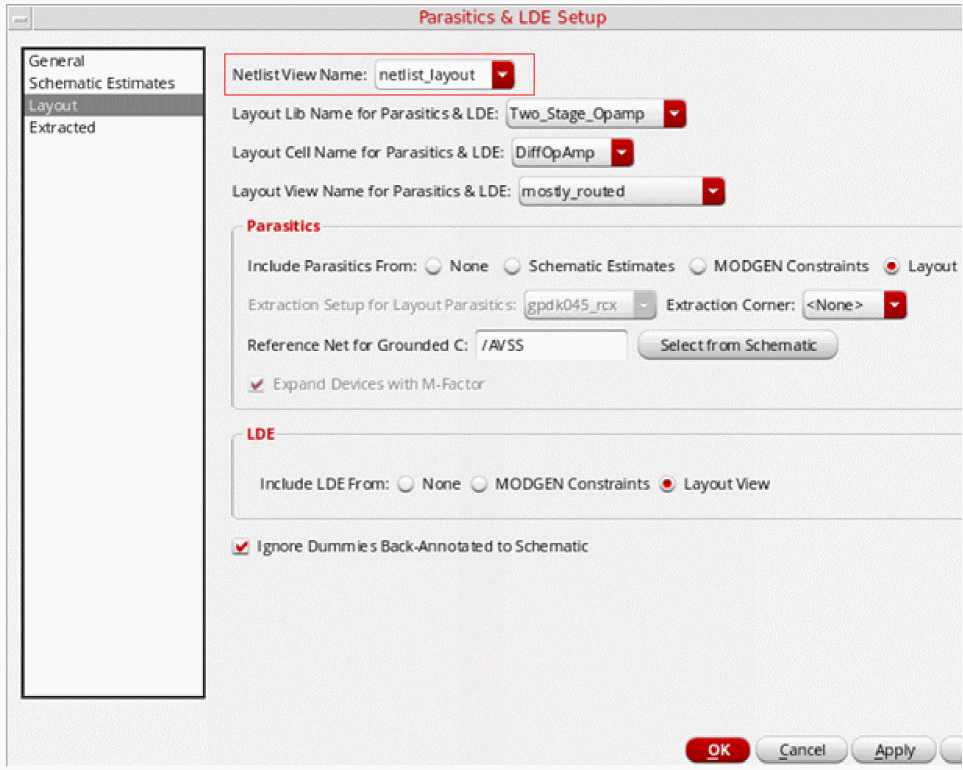Select Layout View for LDE source
Viewport: 963px width, 770px height.
[667, 484]
